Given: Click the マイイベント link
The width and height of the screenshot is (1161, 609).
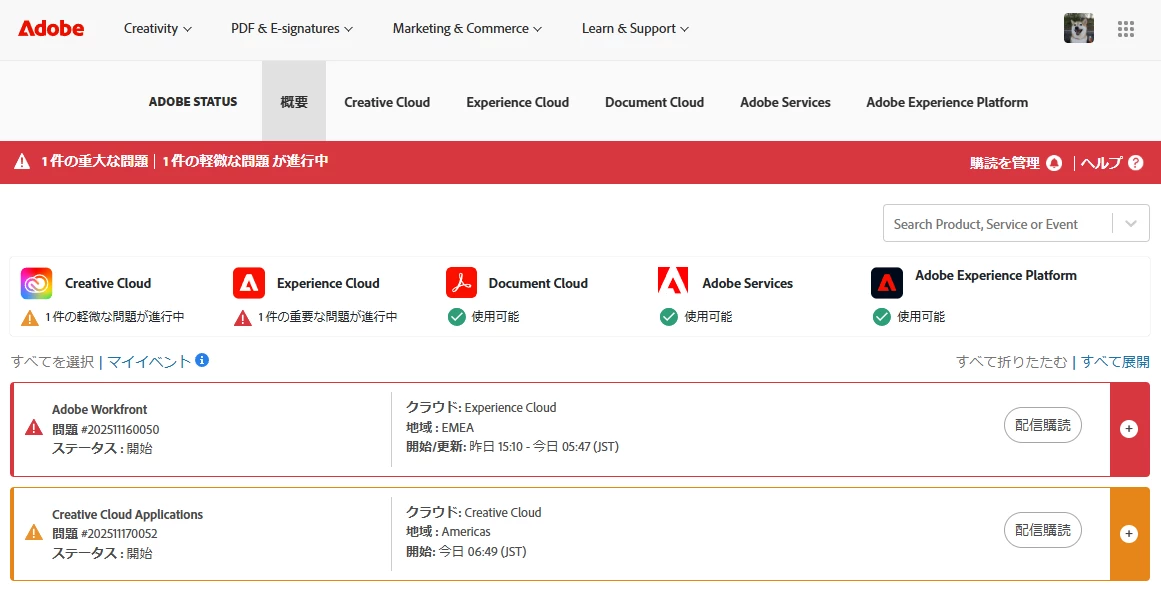Looking at the screenshot, I should click(150, 362).
